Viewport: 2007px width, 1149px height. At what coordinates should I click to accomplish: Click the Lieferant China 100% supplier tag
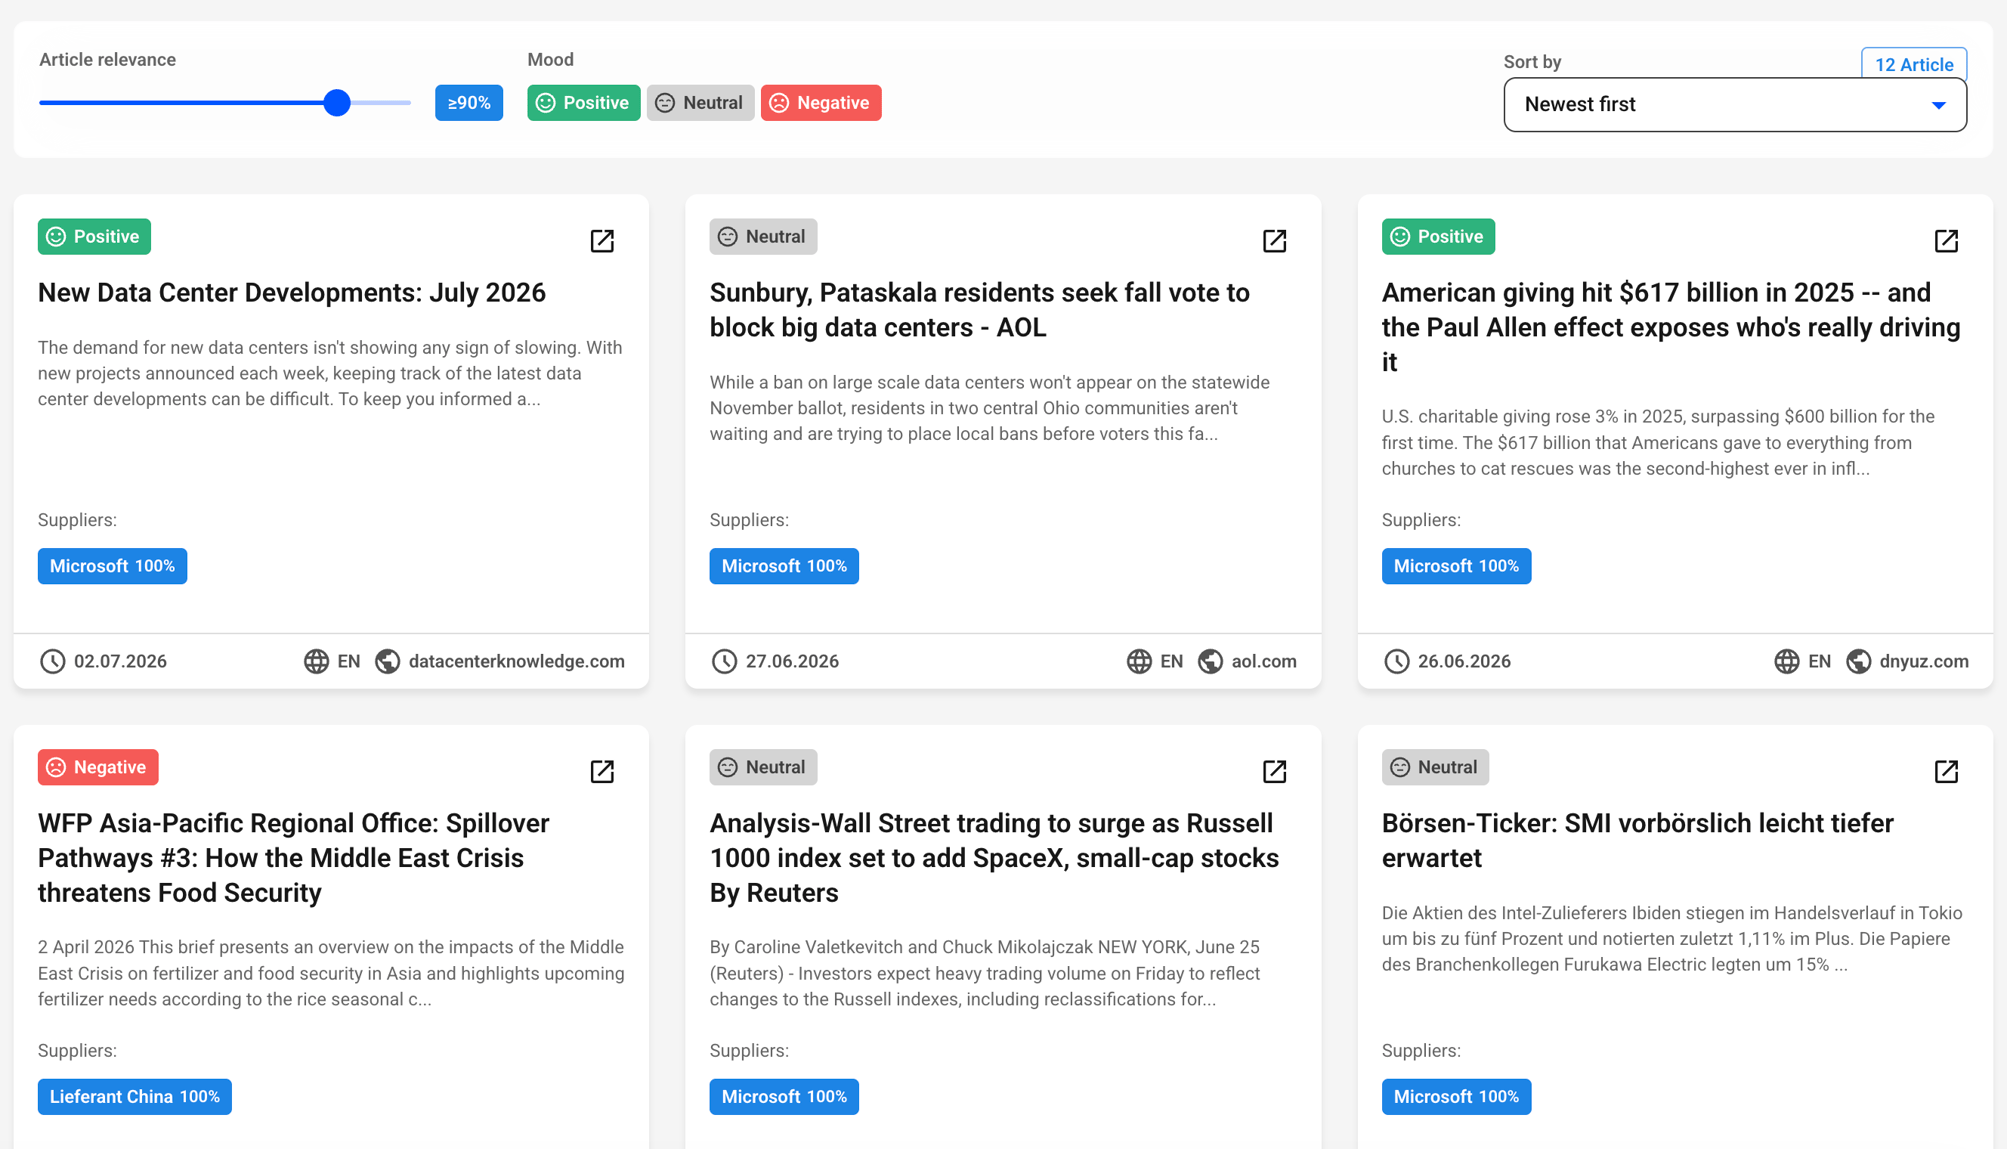135,1096
